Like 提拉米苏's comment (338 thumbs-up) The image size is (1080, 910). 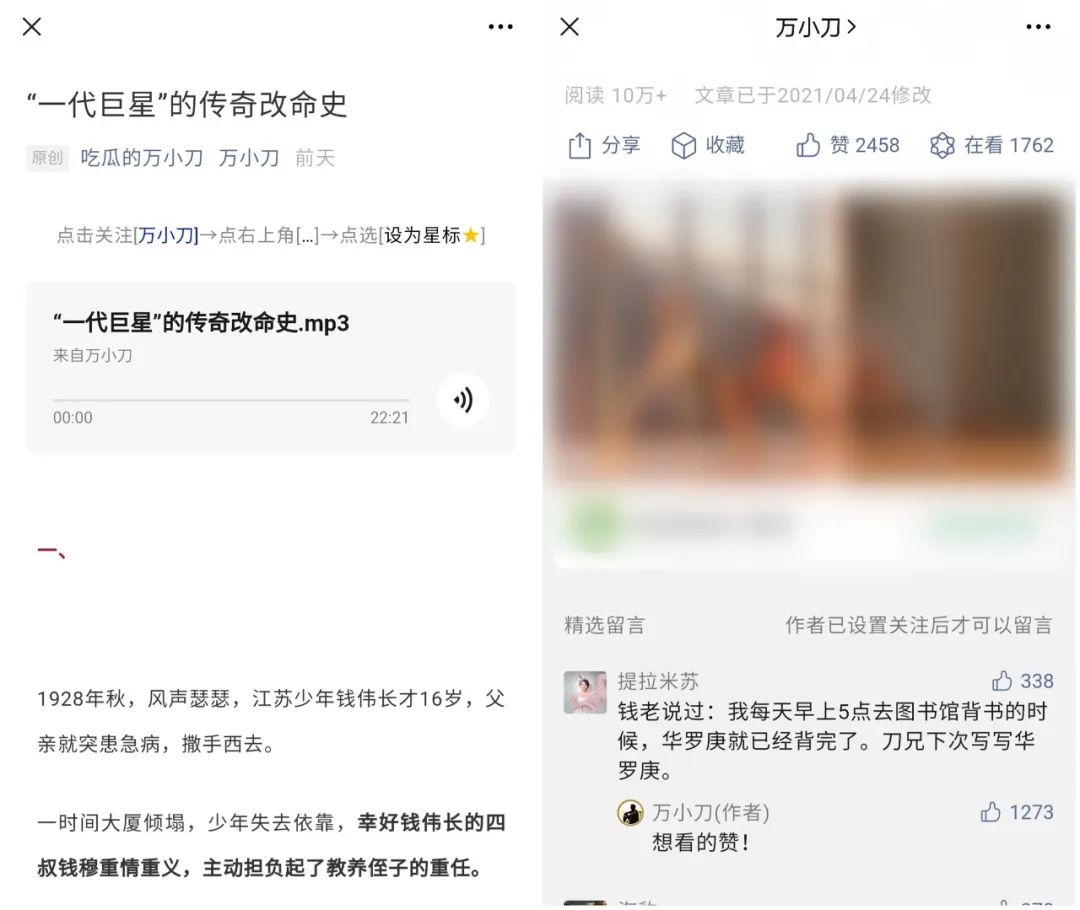tap(1001, 681)
